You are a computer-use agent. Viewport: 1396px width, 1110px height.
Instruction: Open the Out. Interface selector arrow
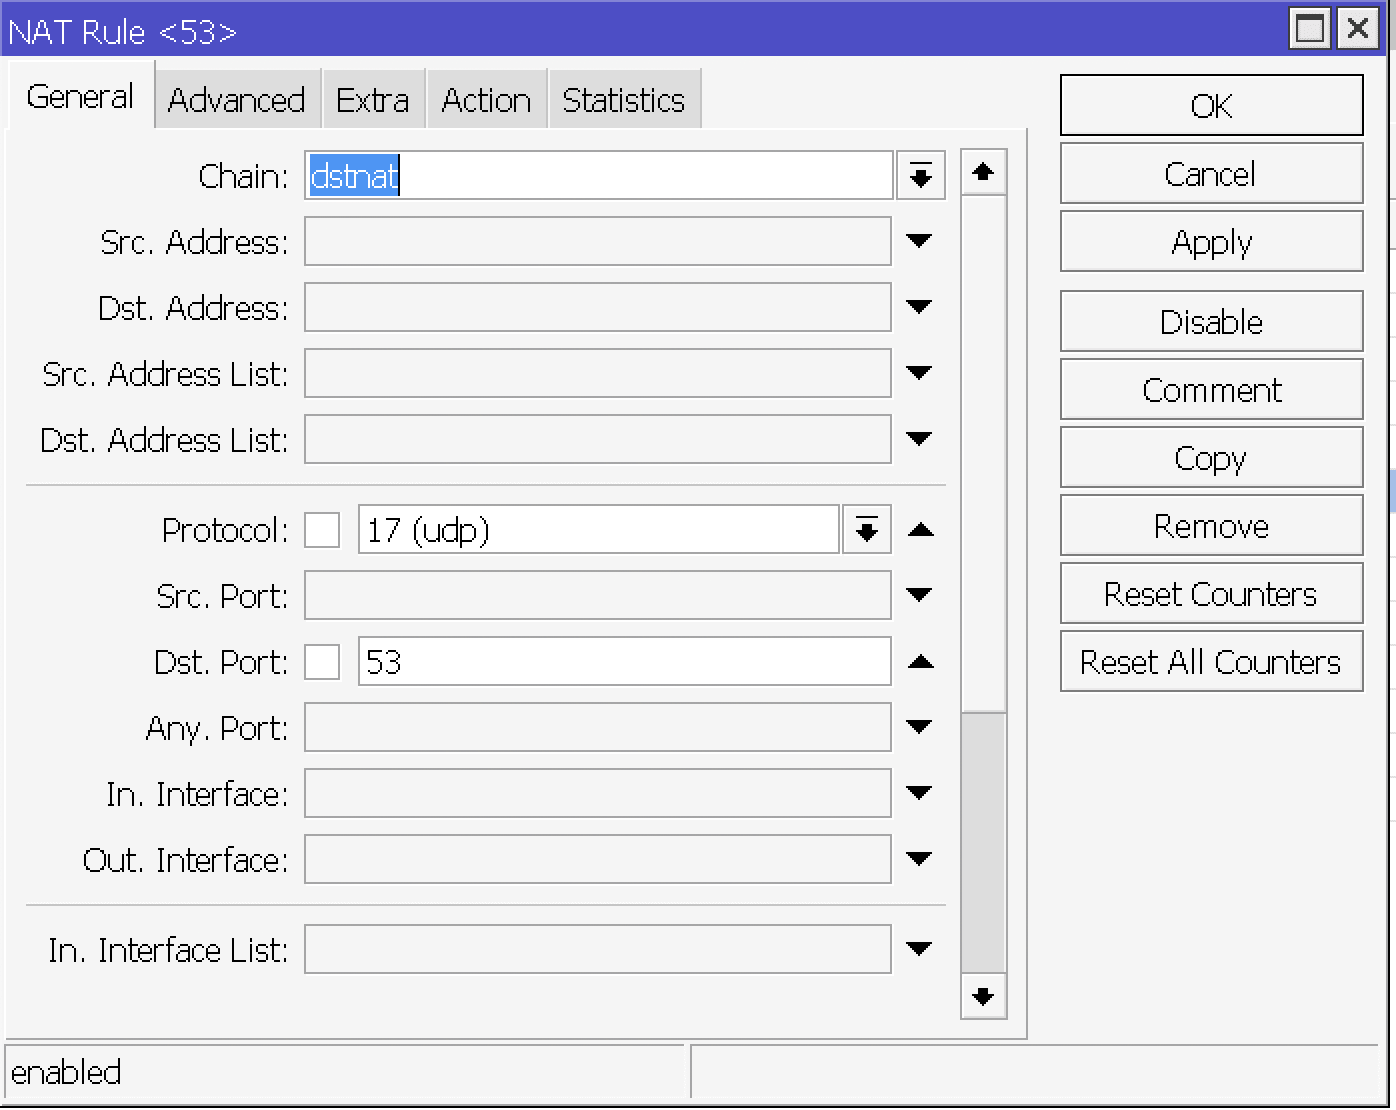tap(920, 859)
